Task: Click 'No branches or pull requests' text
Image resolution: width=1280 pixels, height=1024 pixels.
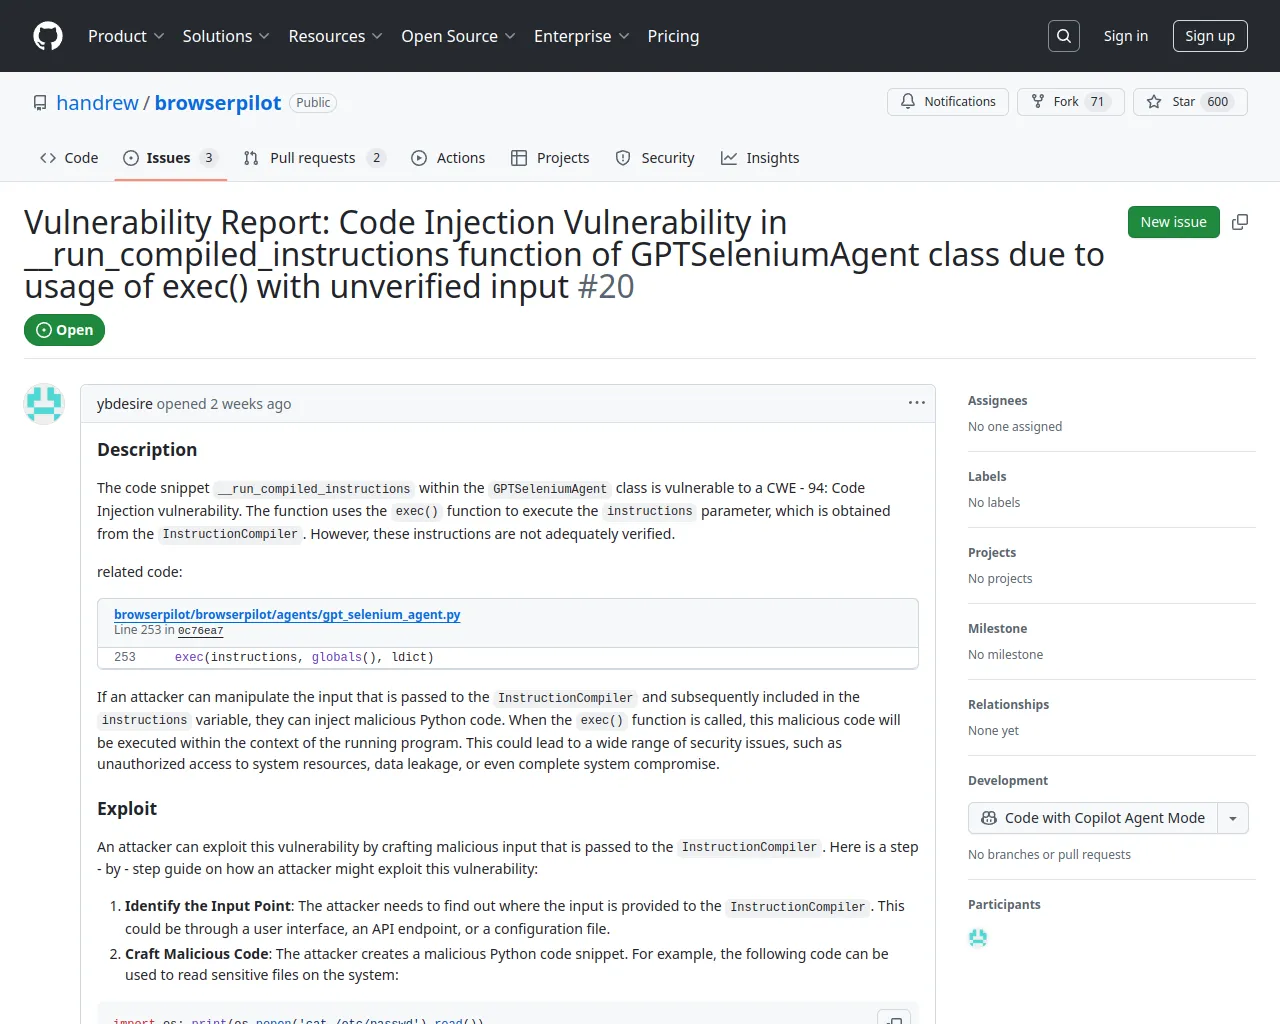Action: 1049,854
